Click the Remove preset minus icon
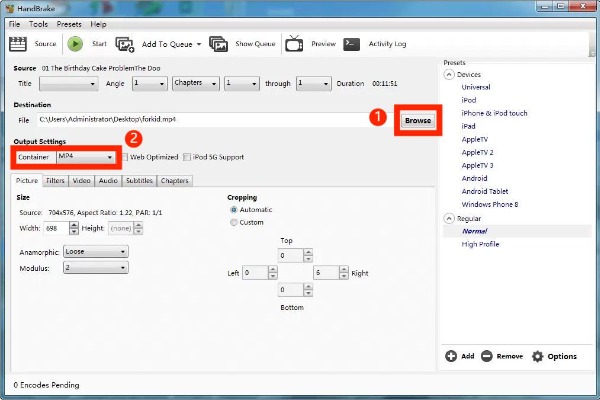 tap(487, 356)
